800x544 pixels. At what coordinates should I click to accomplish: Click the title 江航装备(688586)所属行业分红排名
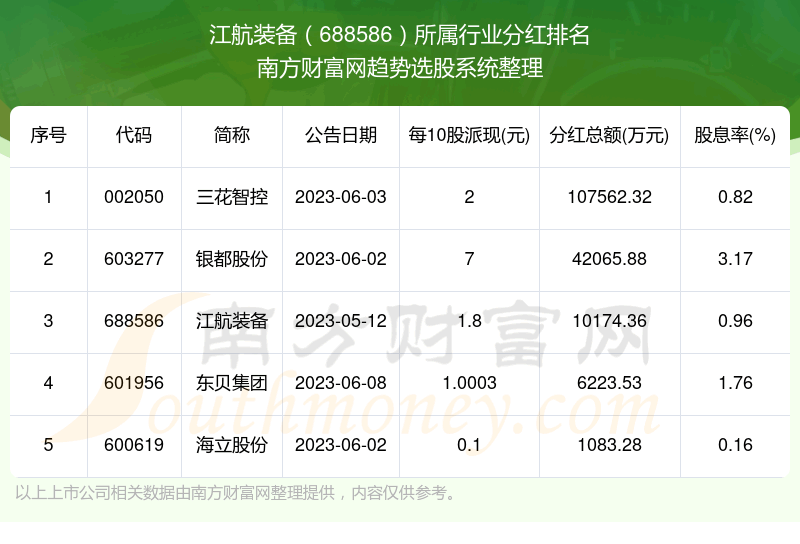(400, 37)
